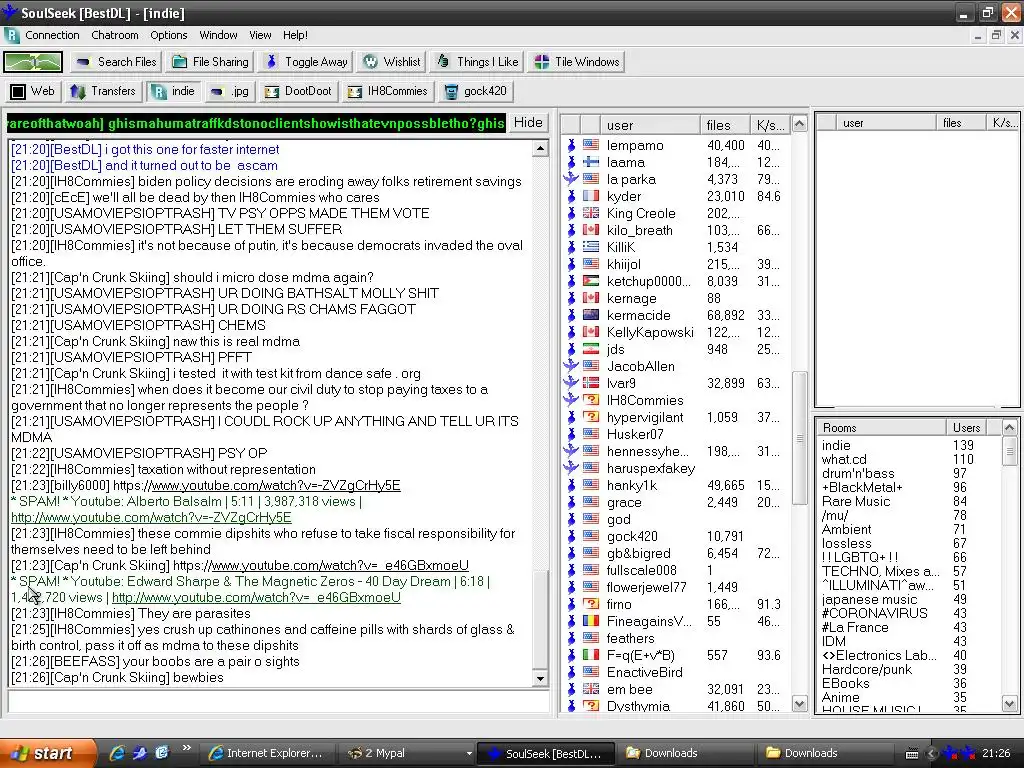The width and height of the screenshot is (1024, 768).
Task: Select the #CORONAVIRUS room
Action: 874,613
